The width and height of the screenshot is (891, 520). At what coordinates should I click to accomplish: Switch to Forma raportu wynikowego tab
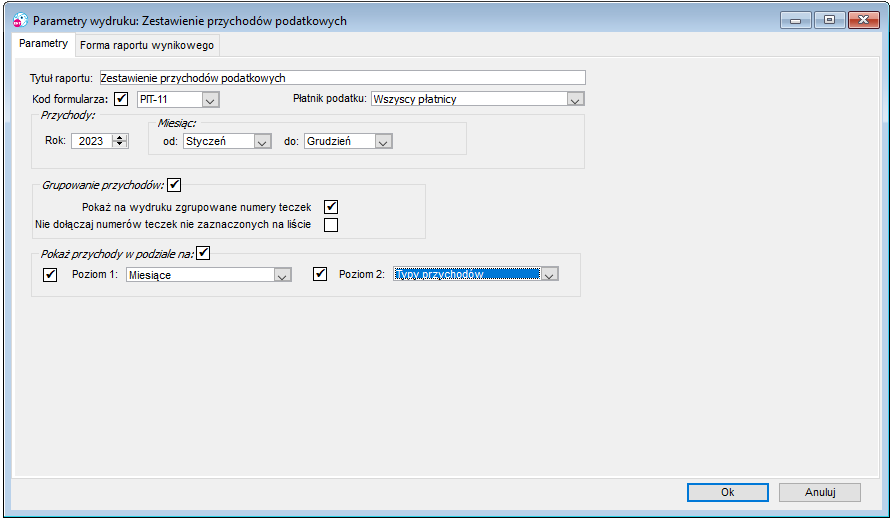(147, 45)
